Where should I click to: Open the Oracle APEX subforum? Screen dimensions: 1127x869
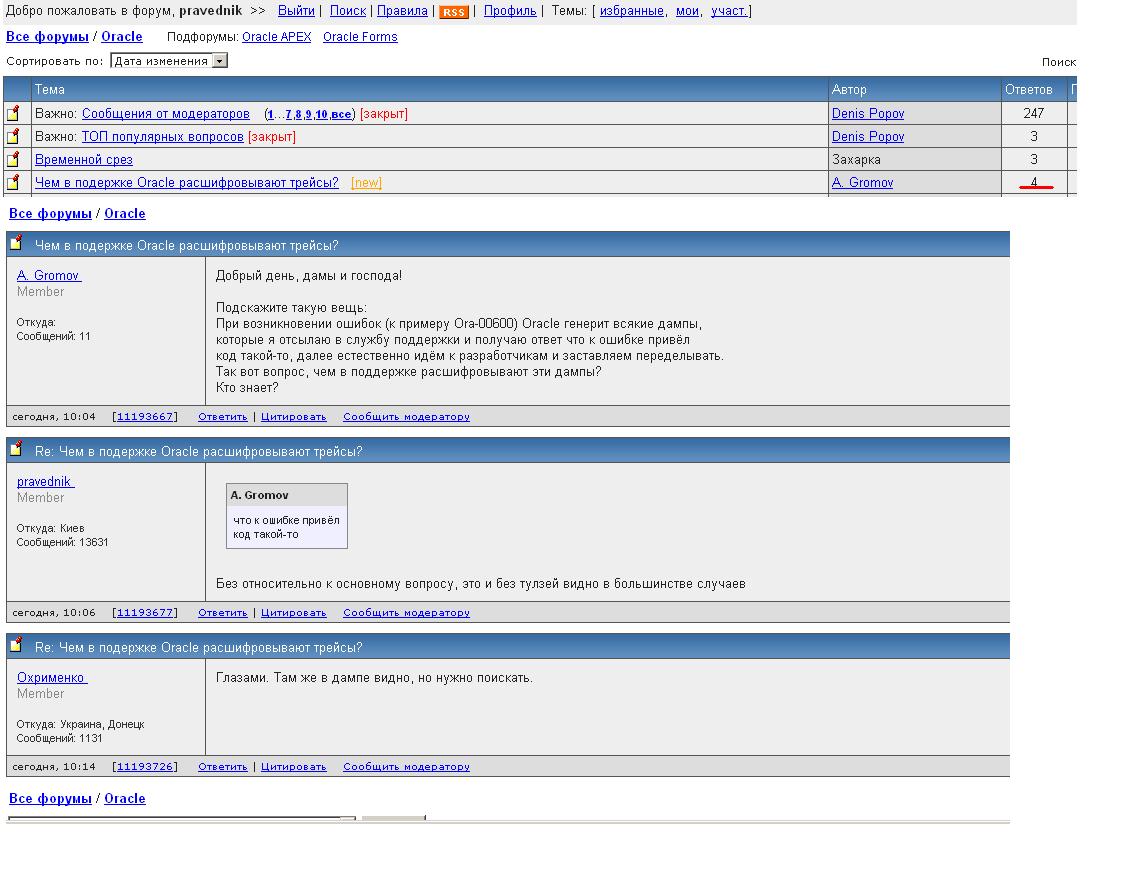(276, 37)
